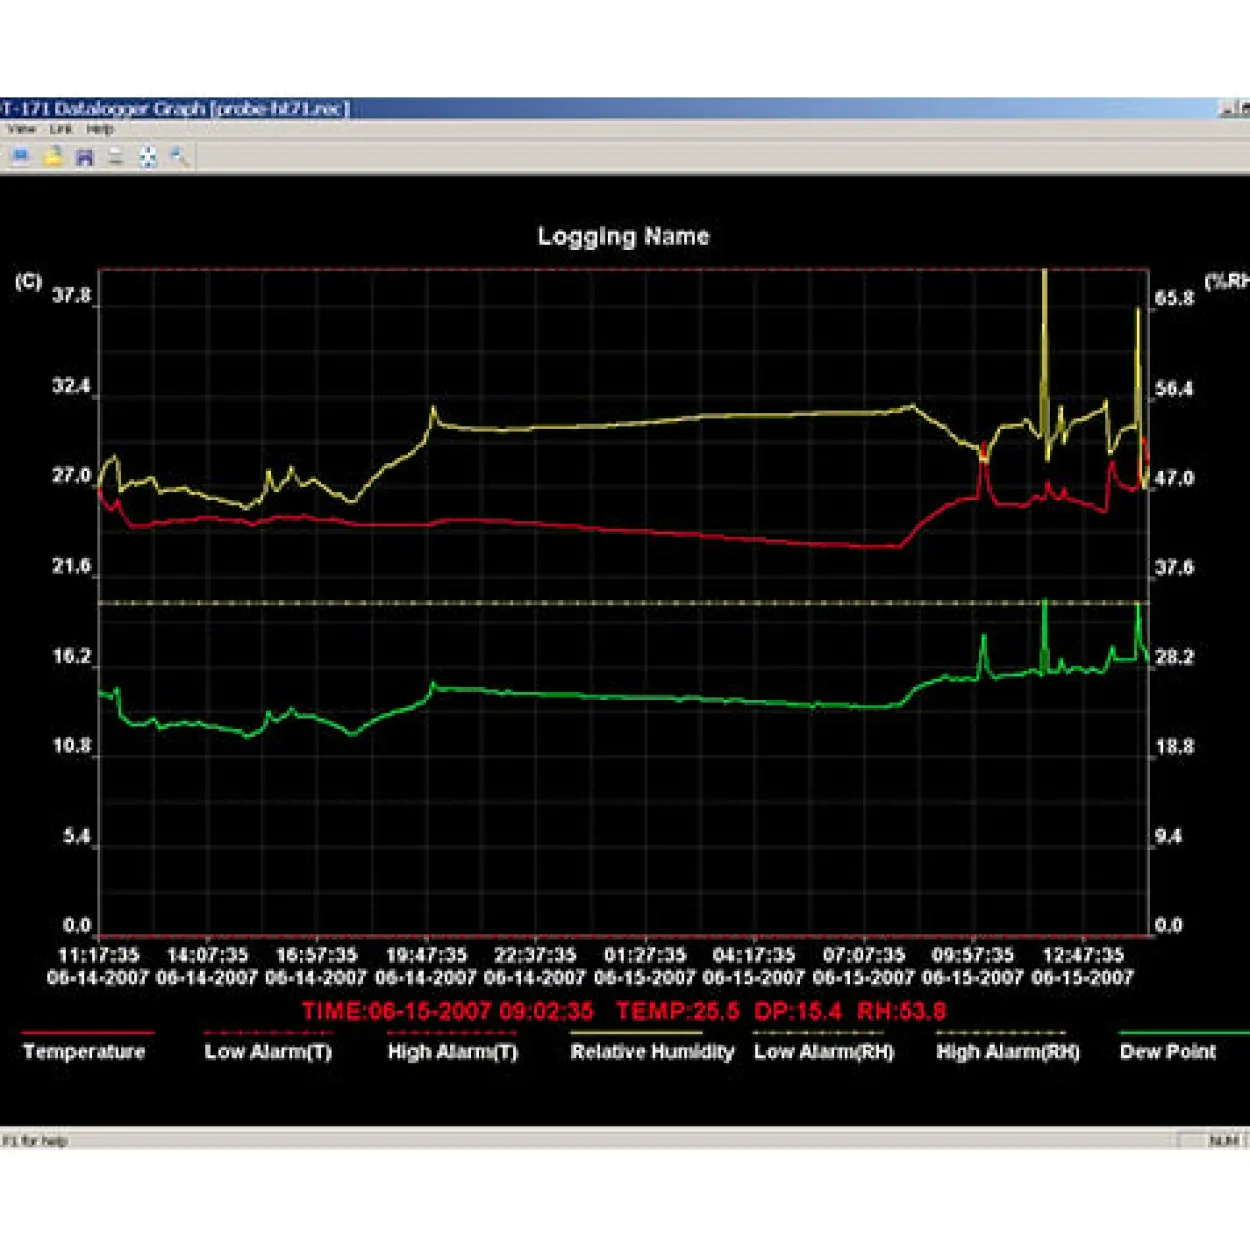
Task: Click the RH:53.8 readout
Action: point(901,1011)
